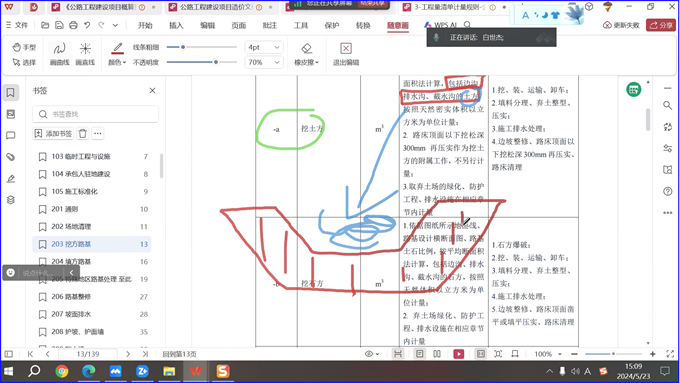680x383 pixels.
Task: Select the freehand curve drawing tool
Action: coord(59,54)
